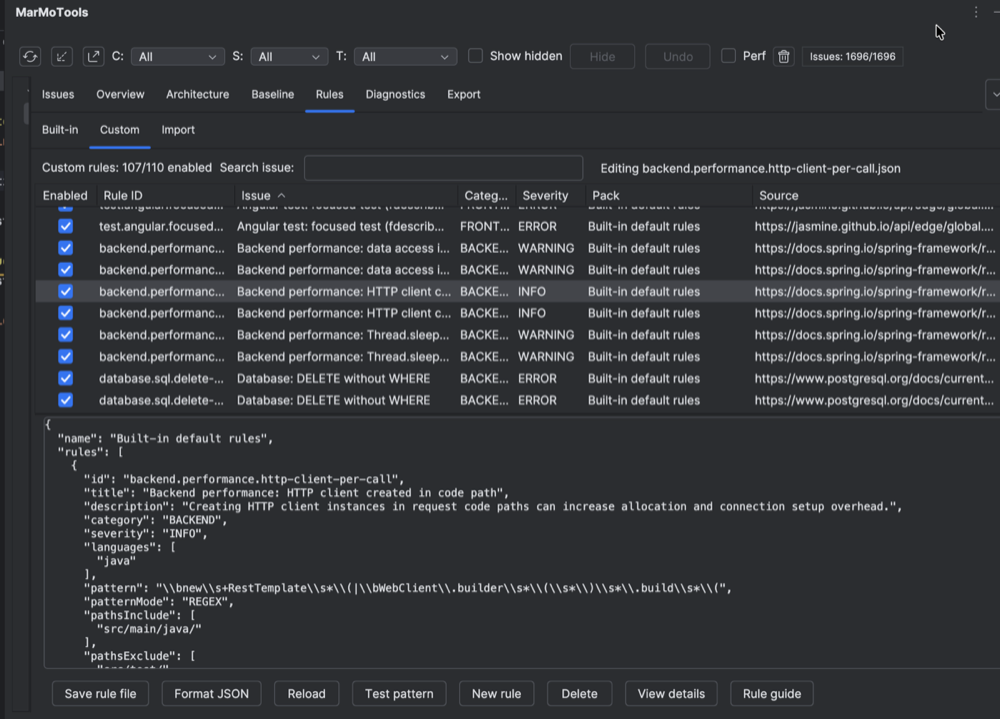Switch to the Diagnostics tab
The height and width of the screenshot is (719, 1000).
[395, 93]
